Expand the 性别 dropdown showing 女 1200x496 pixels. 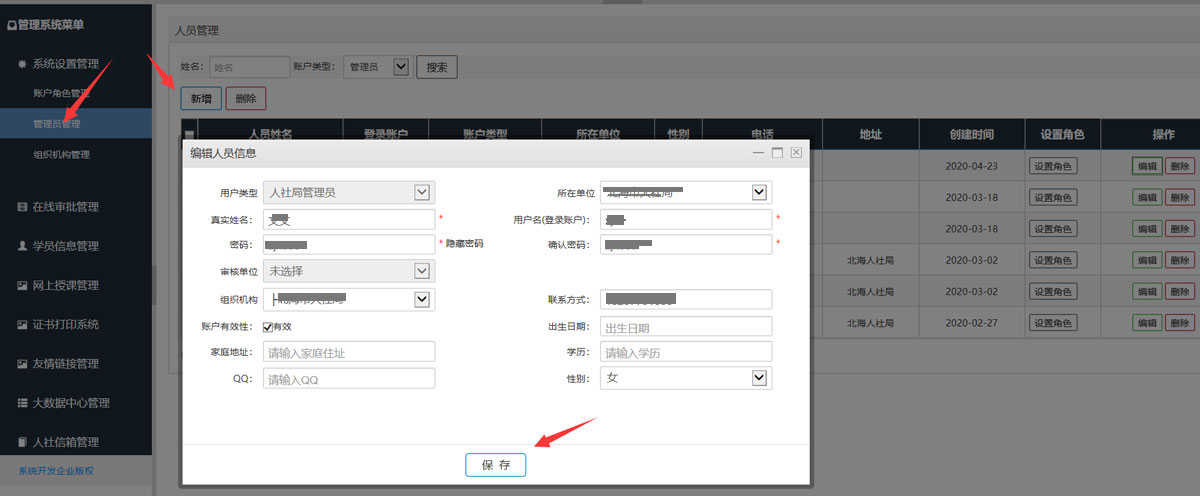tap(759, 378)
